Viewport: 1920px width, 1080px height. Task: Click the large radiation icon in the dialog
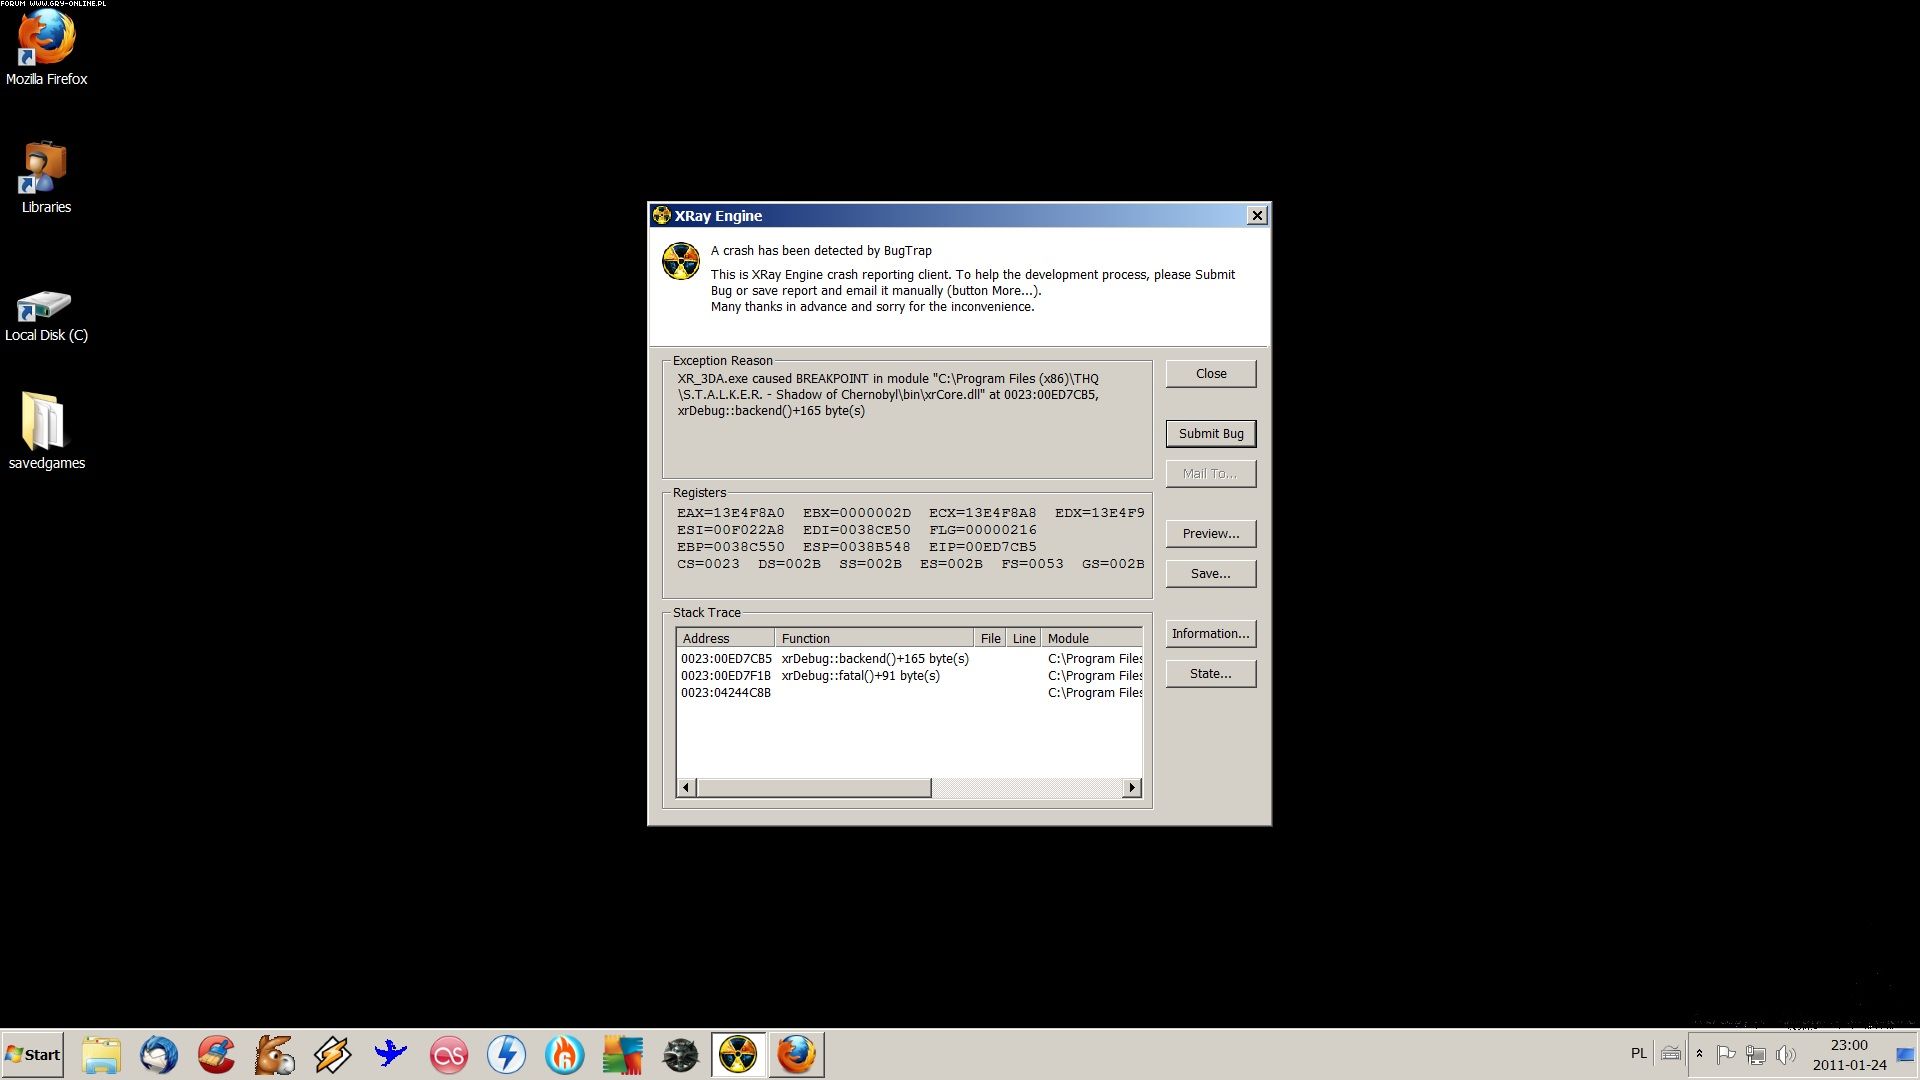coord(681,261)
